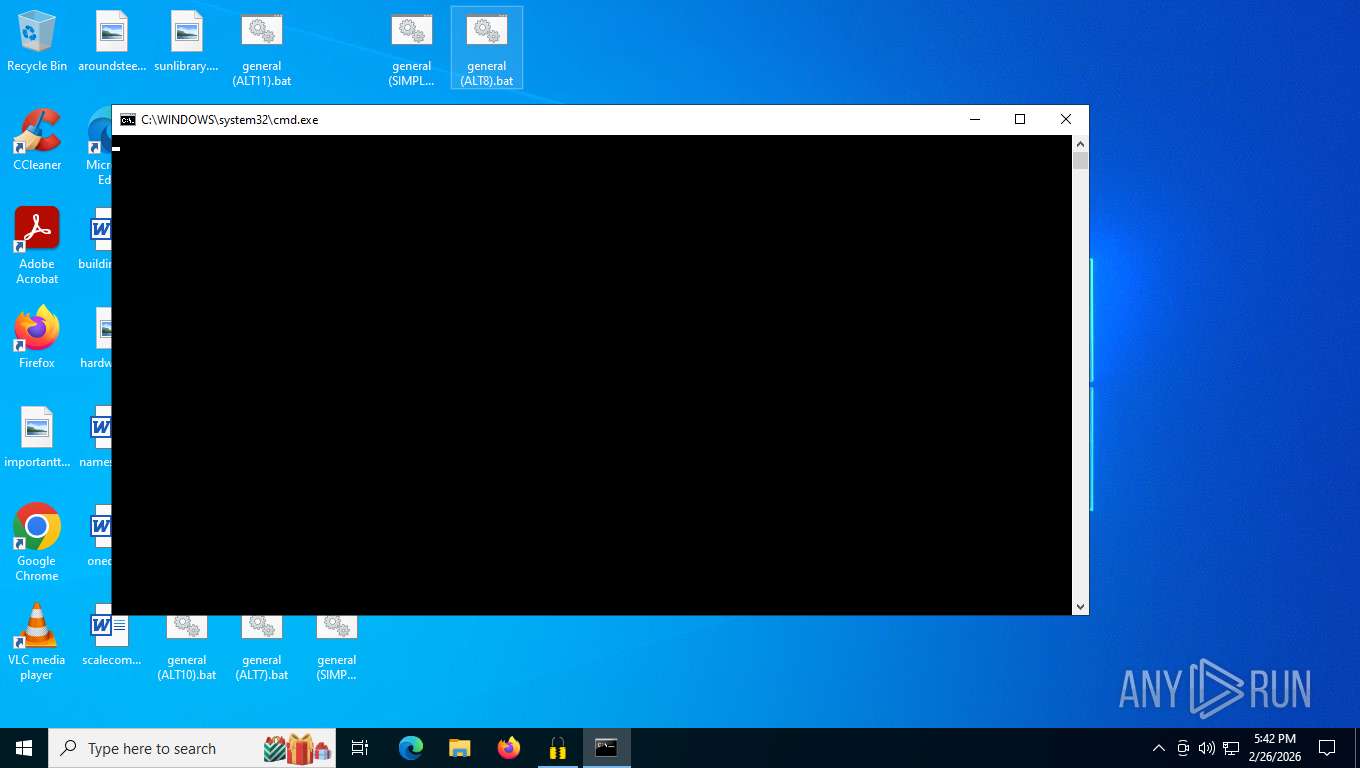Screen dimensions: 1360x768
Task: Select the VLC media player shortcut
Action: coord(37,642)
